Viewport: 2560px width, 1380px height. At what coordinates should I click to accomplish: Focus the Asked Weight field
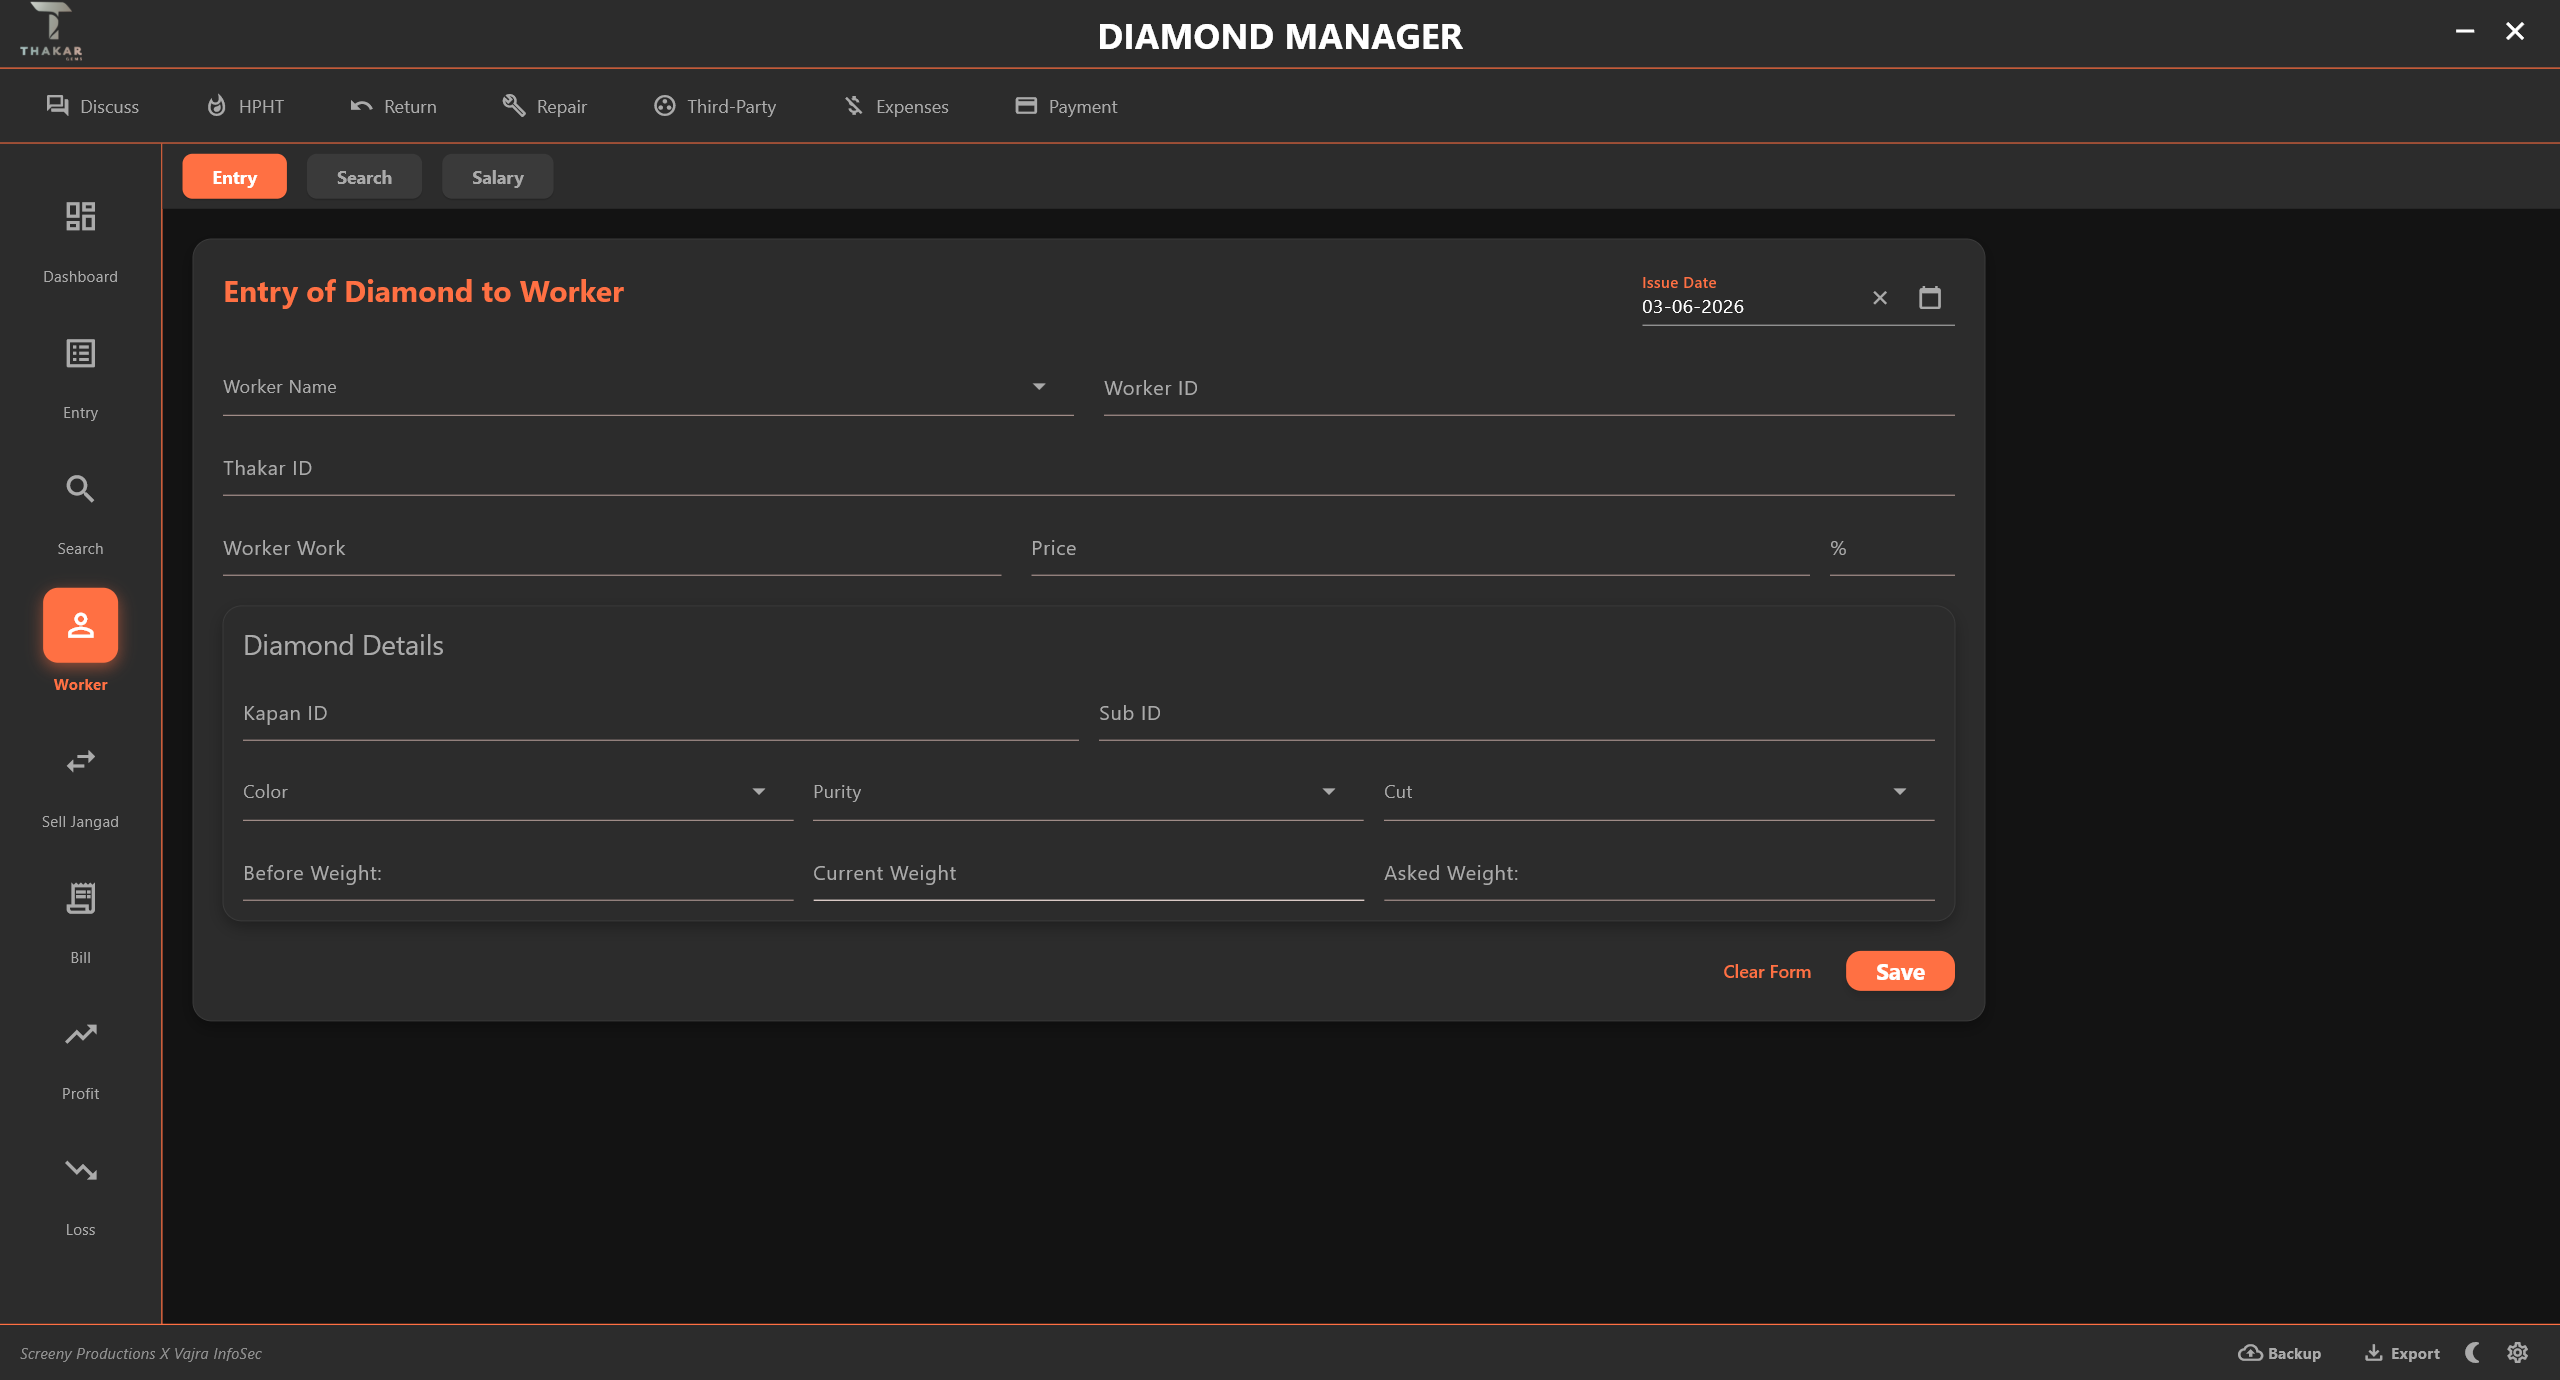click(x=1659, y=874)
